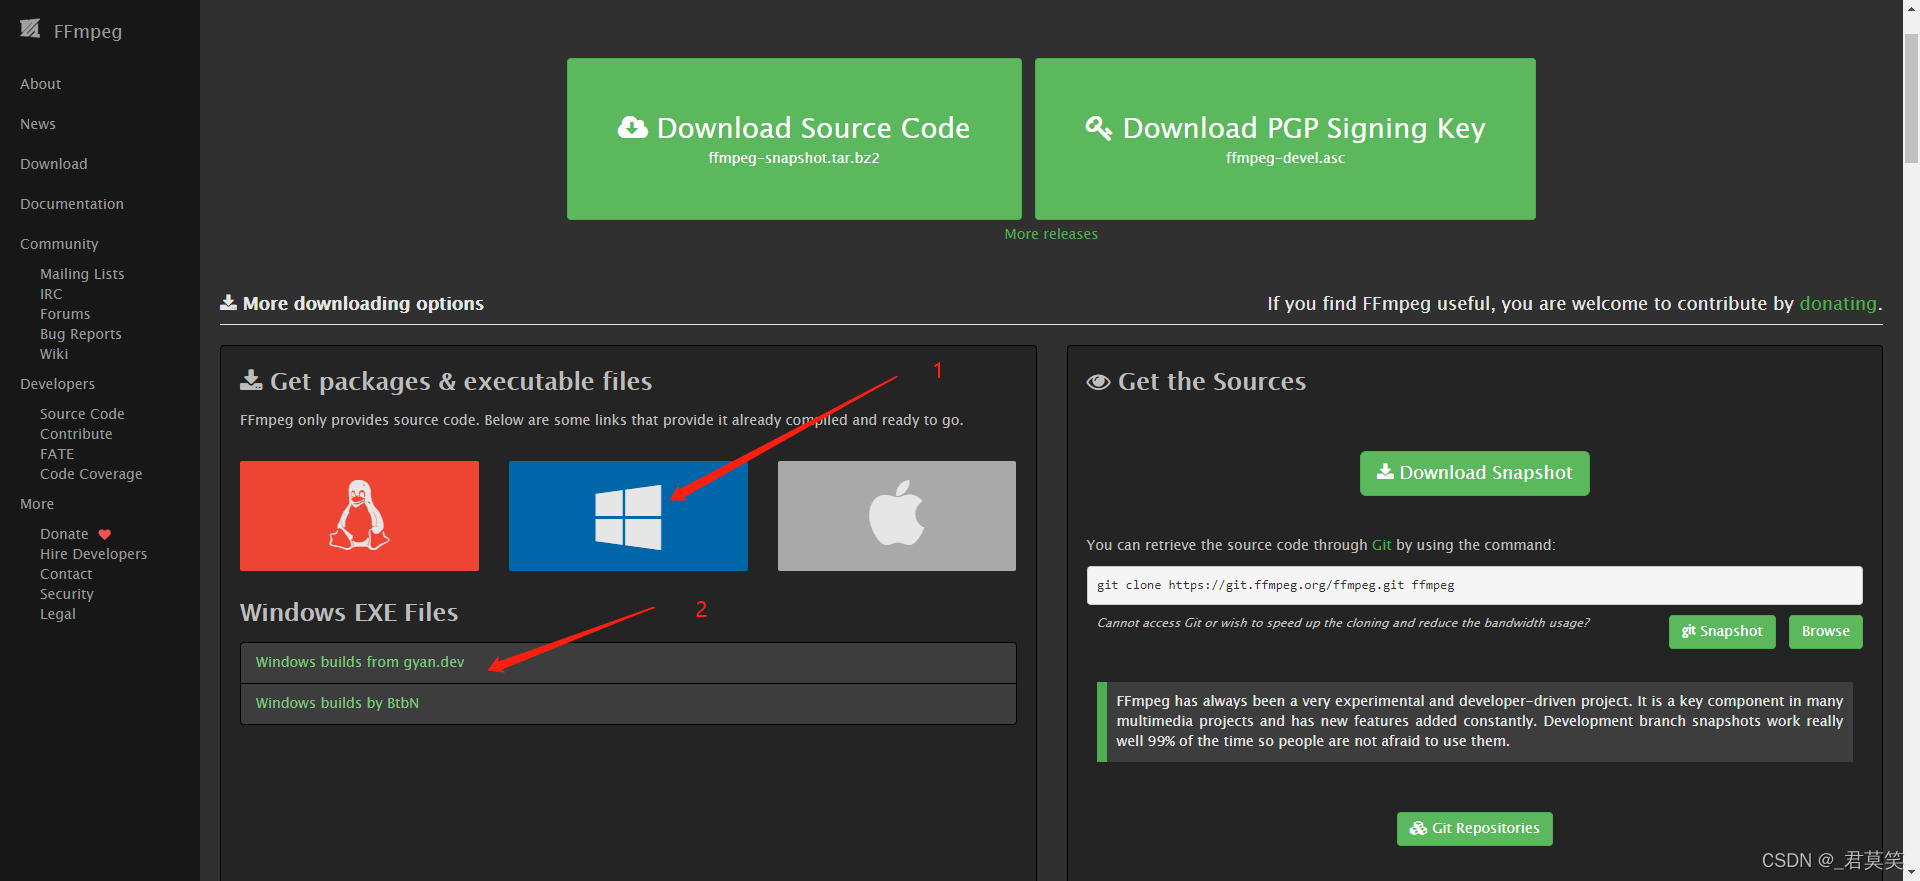
Task: Open the Community menu item
Action: point(59,244)
